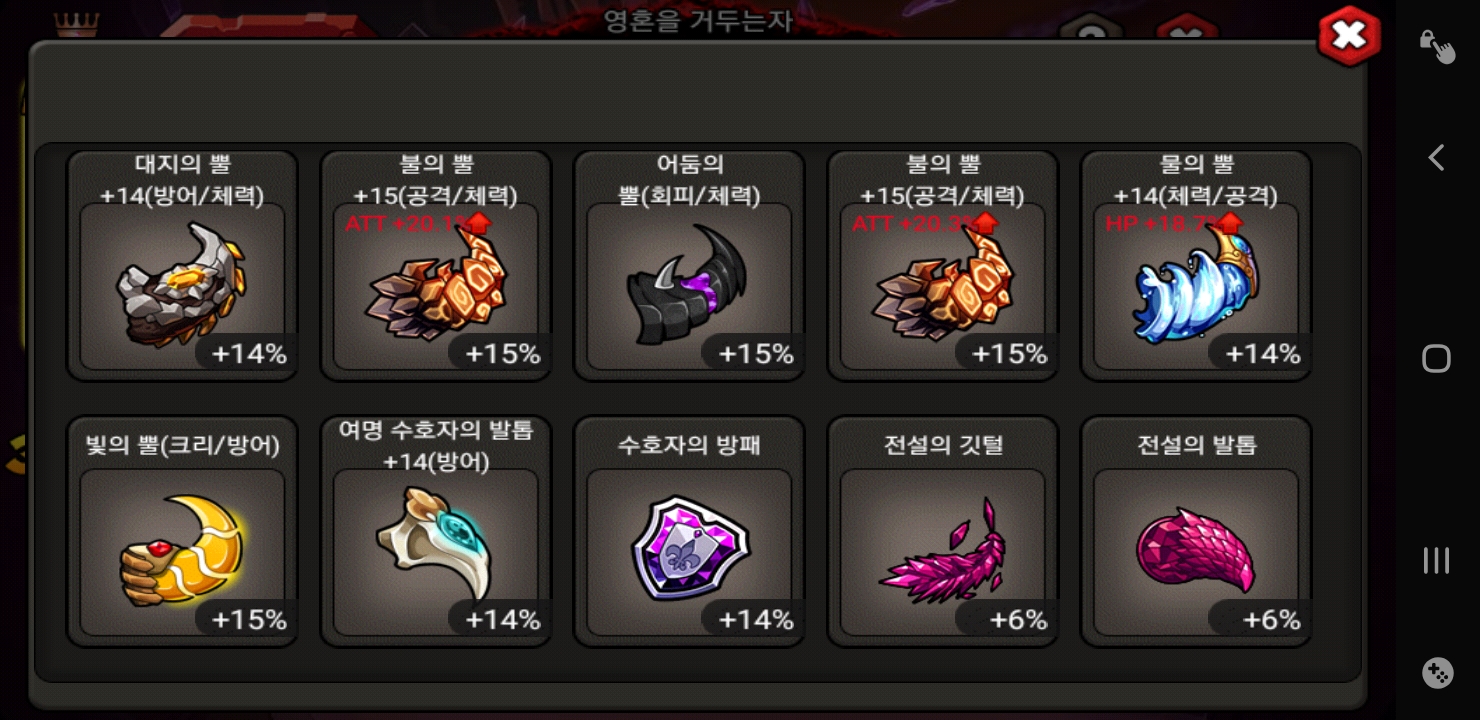This screenshot has width=1480, height=720.
Task: Pick the 전설의 발톱 pink claw item
Action: coord(1196,532)
